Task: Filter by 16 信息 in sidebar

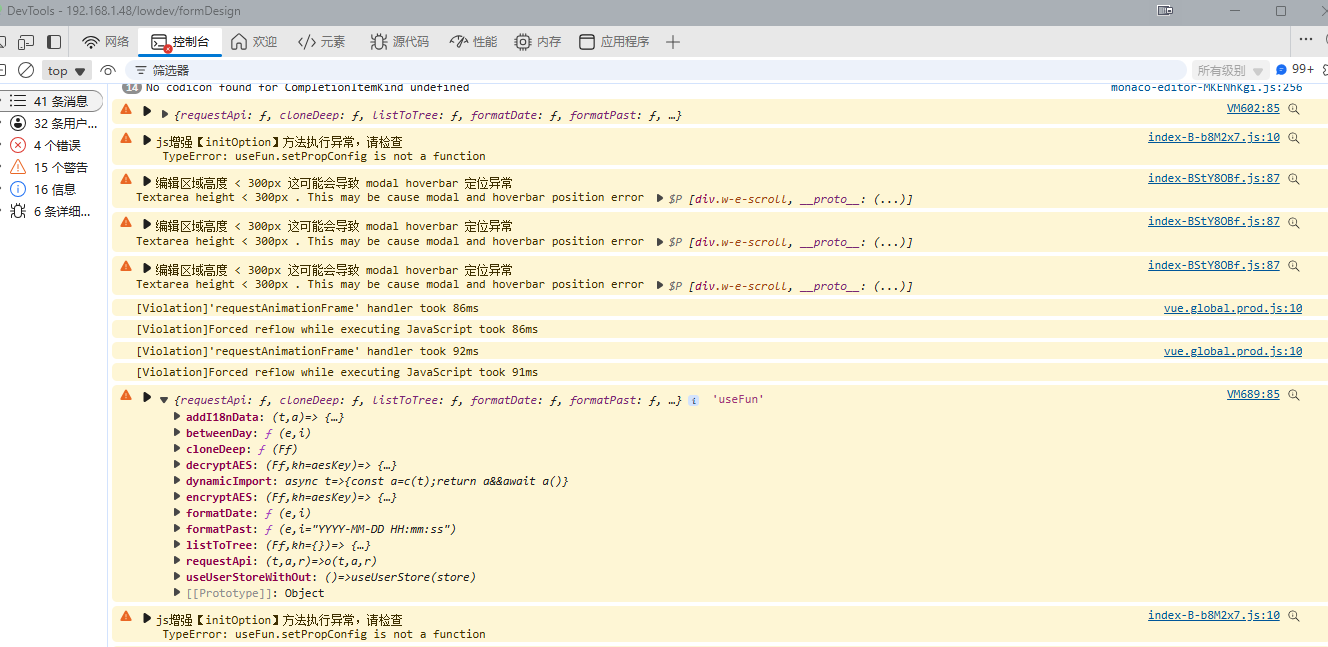Action: pyautogui.click(x=52, y=189)
